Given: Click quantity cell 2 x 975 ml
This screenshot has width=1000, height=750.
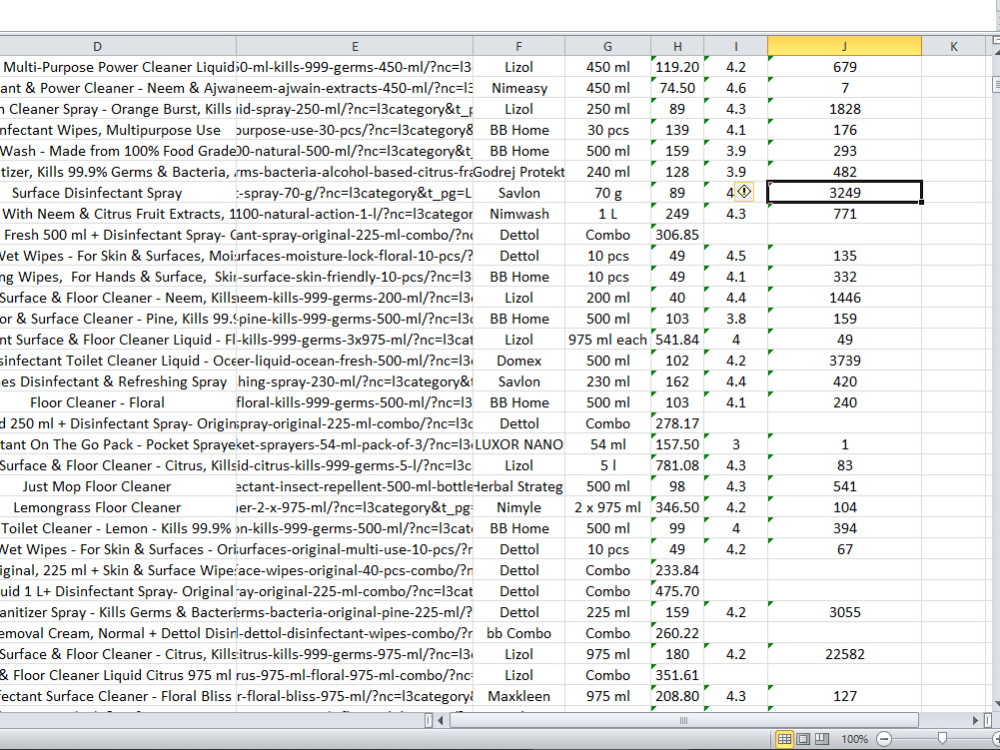Looking at the screenshot, I should tap(607, 508).
